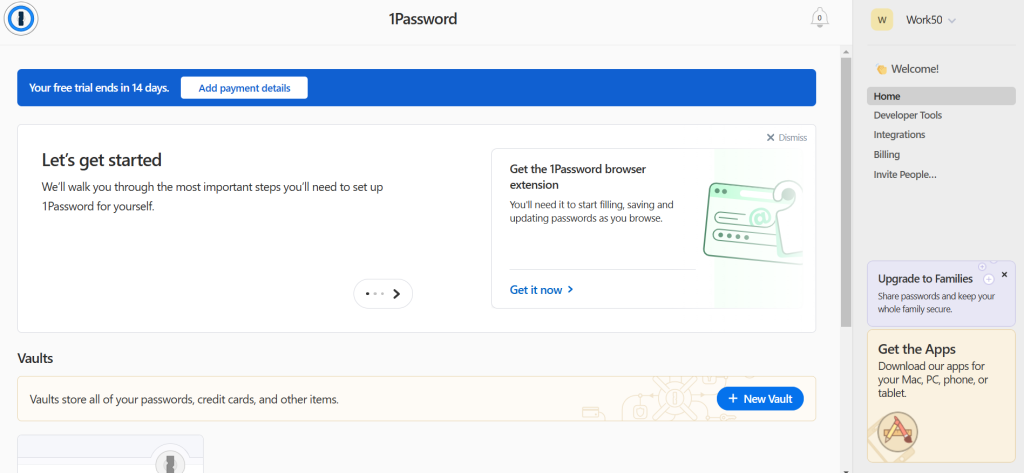Open the vault card thumbnail

tap(110, 453)
